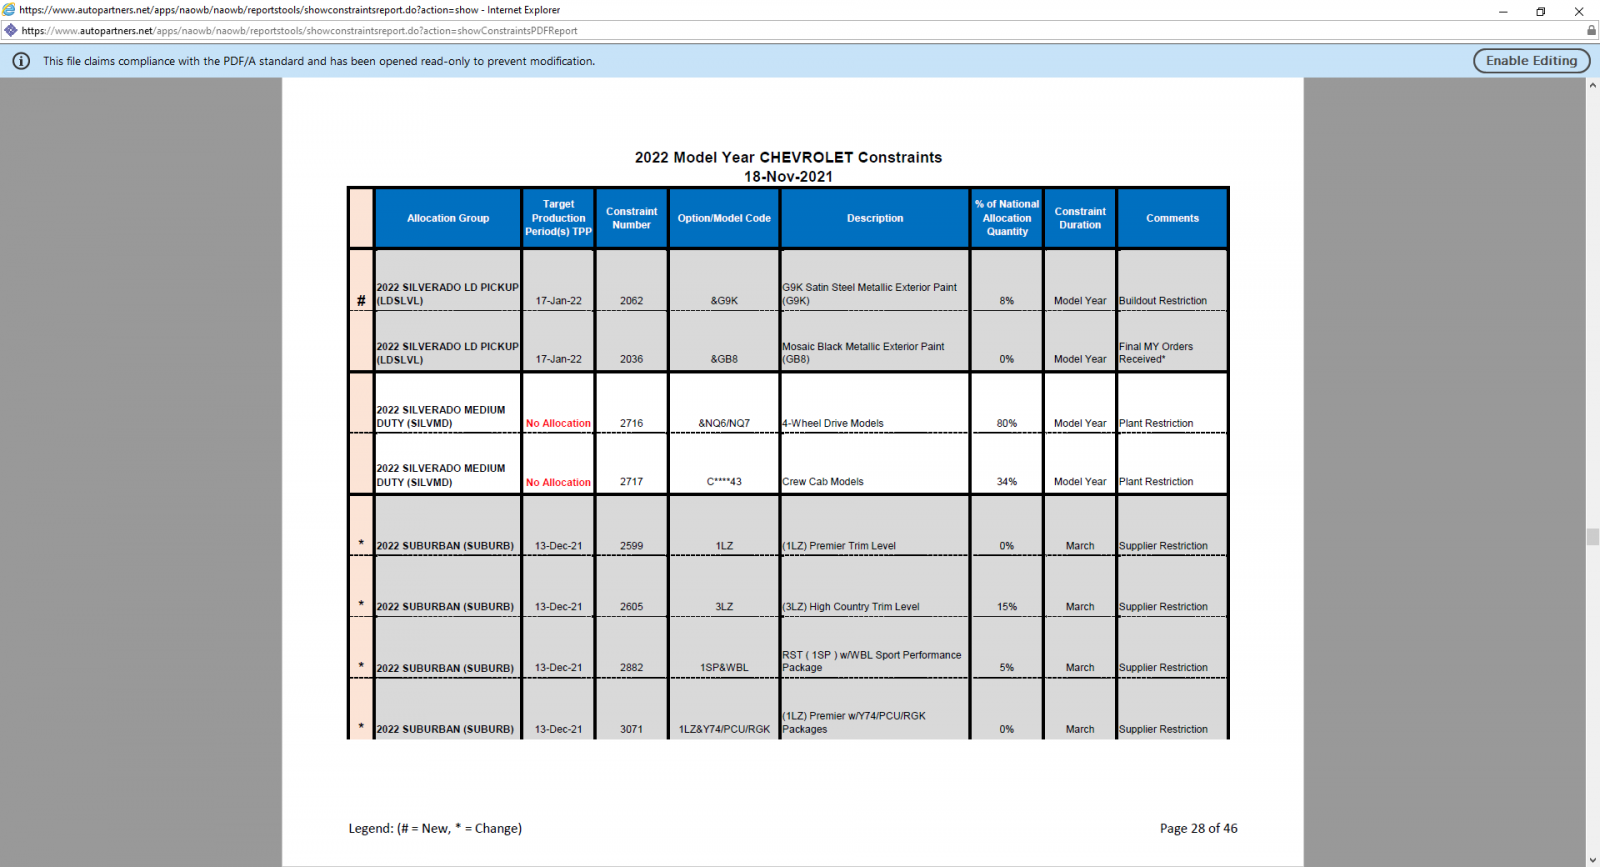Click the 8% allocation quantity value
Image resolution: width=1600 pixels, height=867 pixels.
[1007, 301]
